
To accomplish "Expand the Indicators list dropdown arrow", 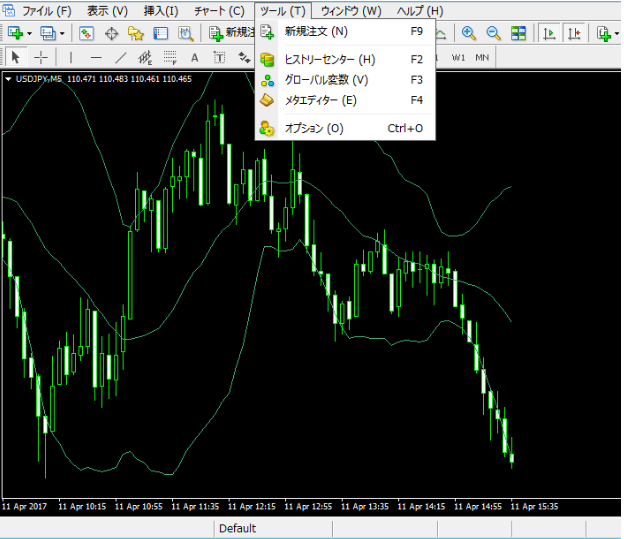I will (x=617, y=34).
